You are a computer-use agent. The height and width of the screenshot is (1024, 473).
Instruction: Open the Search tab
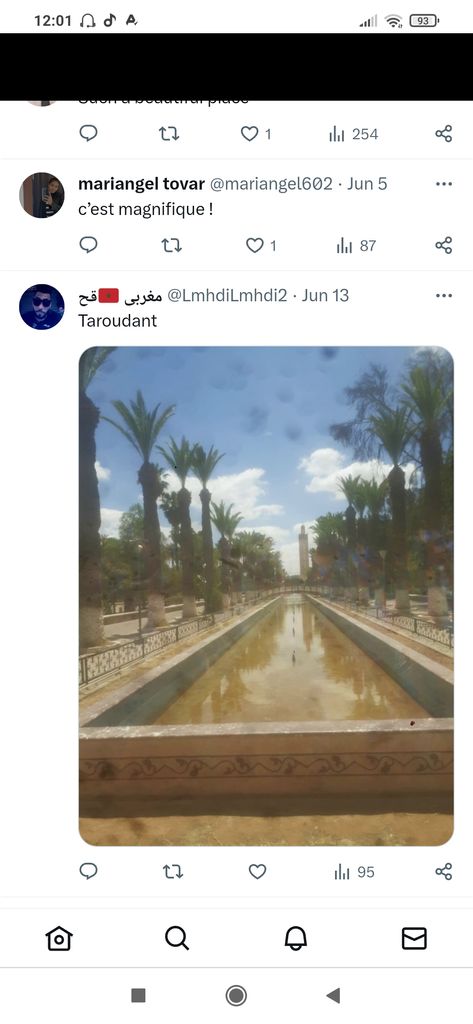pyautogui.click(x=177, y=938)
